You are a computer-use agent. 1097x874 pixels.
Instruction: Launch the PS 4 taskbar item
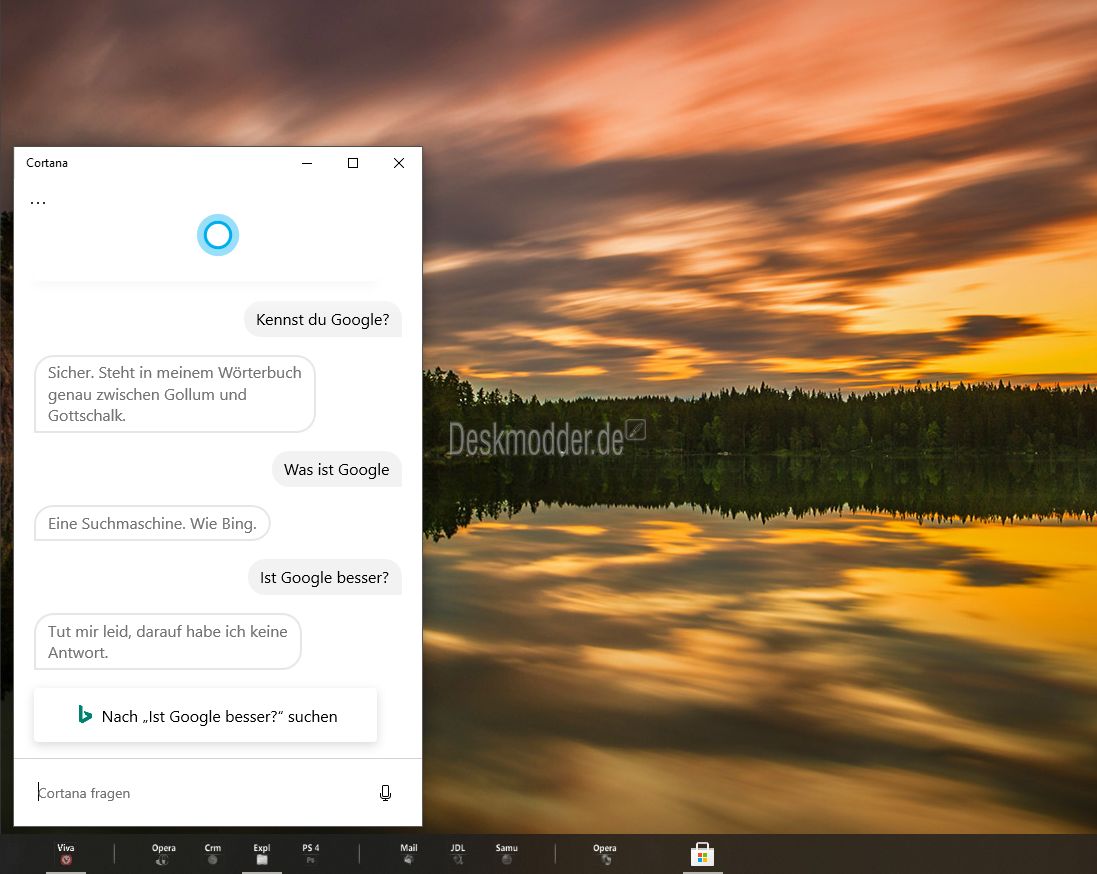coord(311,854)
